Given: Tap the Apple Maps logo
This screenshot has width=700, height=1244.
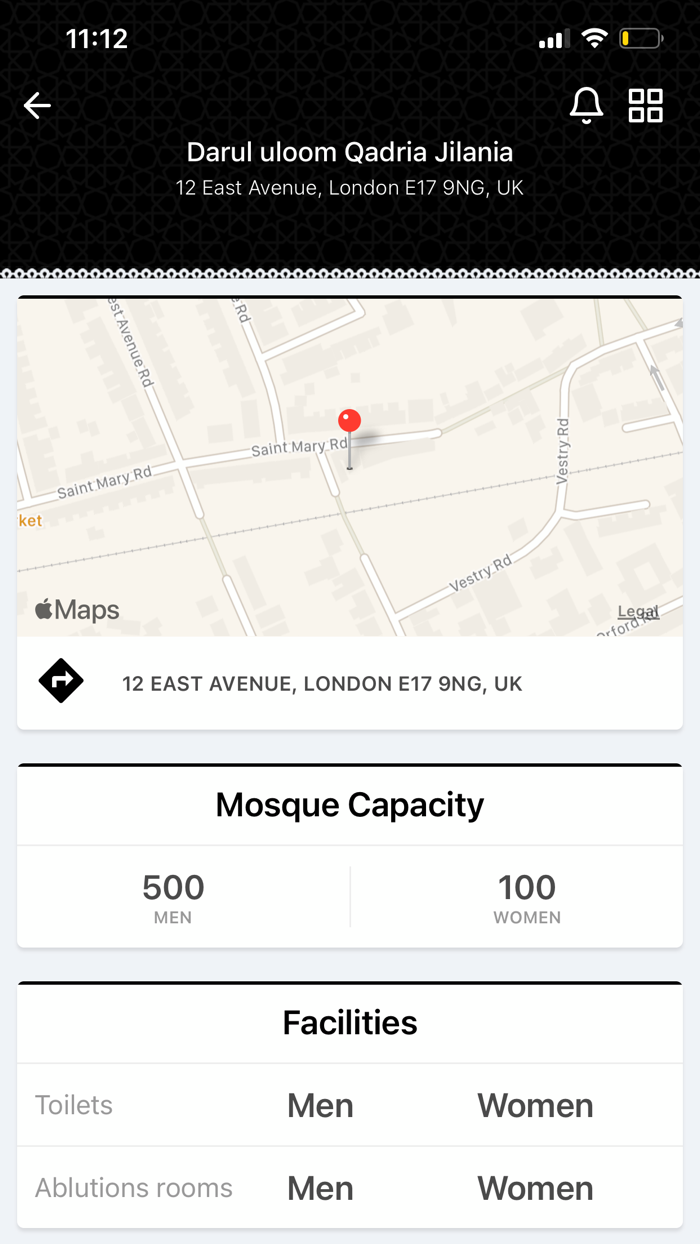Looking at the screenshot, I should point(78,609).
